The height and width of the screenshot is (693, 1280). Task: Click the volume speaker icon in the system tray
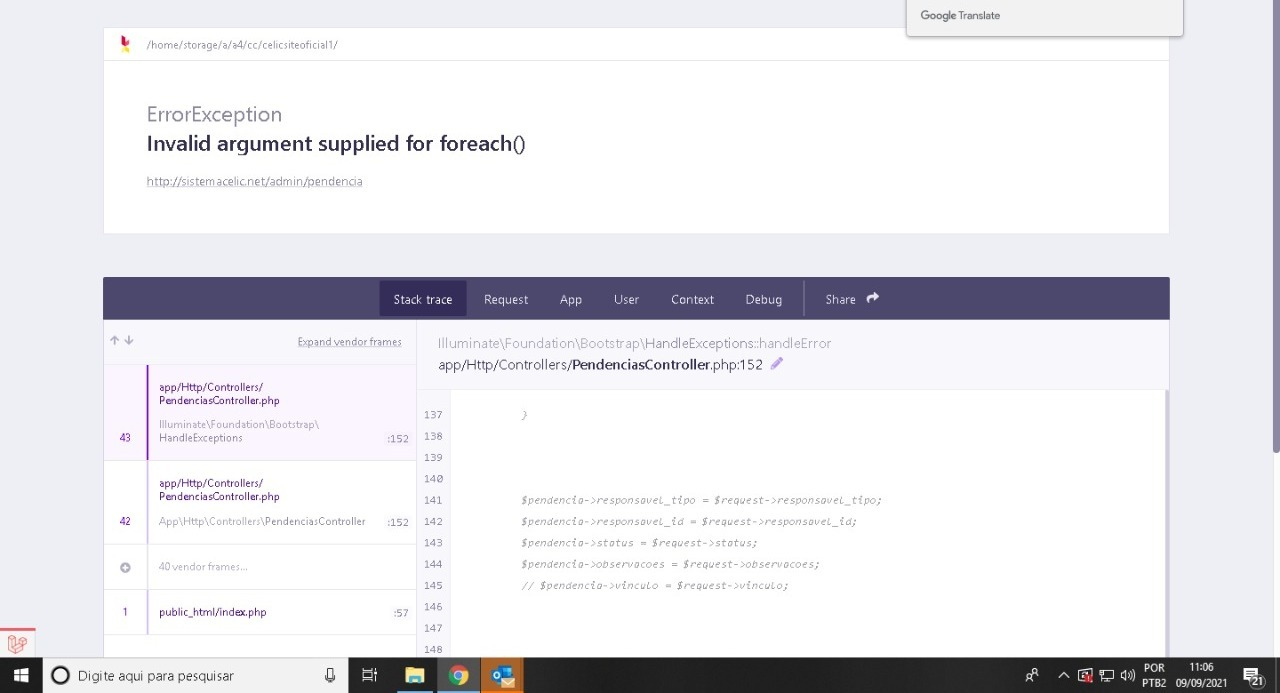pyautogui.click(x=1128, y=675)
